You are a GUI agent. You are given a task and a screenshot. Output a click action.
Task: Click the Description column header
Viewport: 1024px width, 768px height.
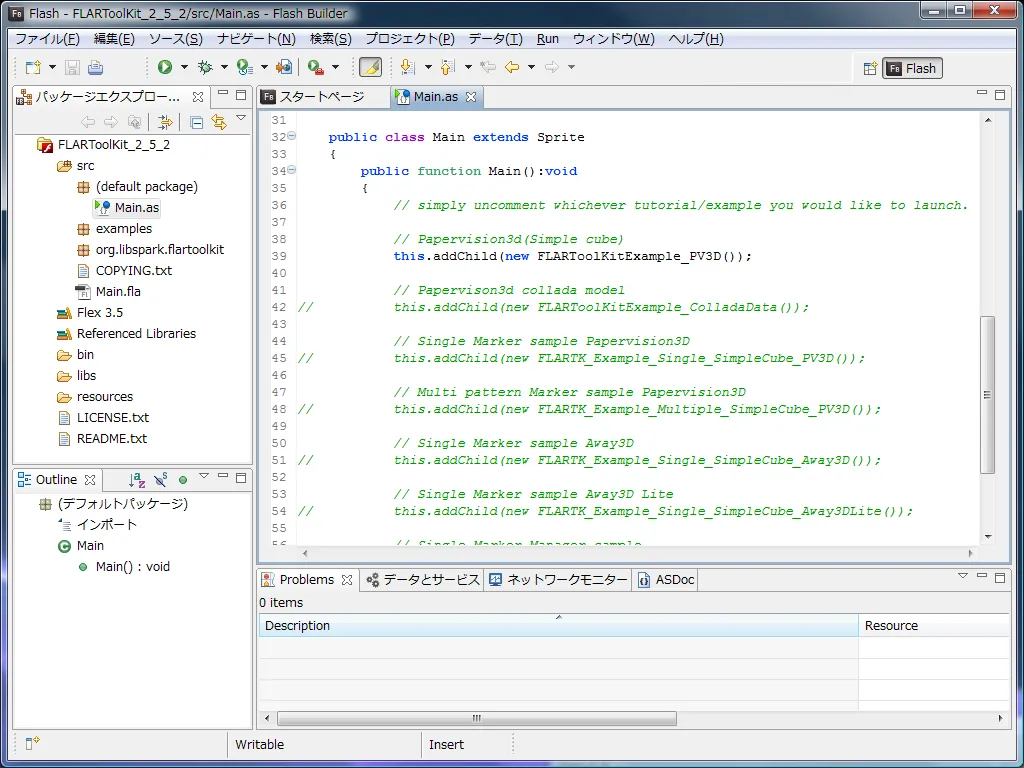tap(558, 626)
